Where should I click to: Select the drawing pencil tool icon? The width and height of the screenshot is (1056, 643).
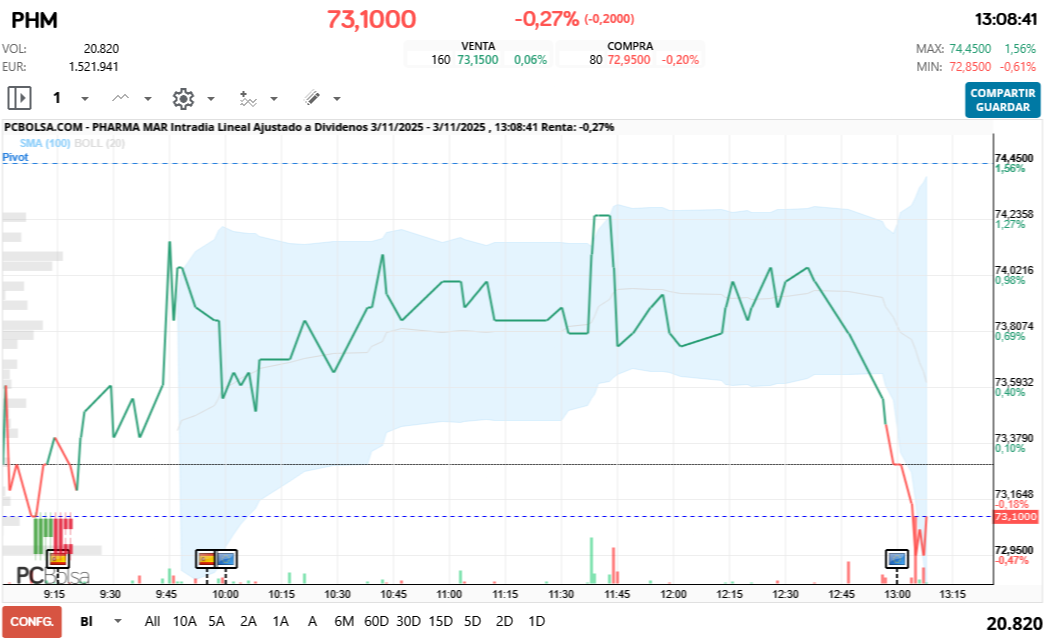click(311, 98)
